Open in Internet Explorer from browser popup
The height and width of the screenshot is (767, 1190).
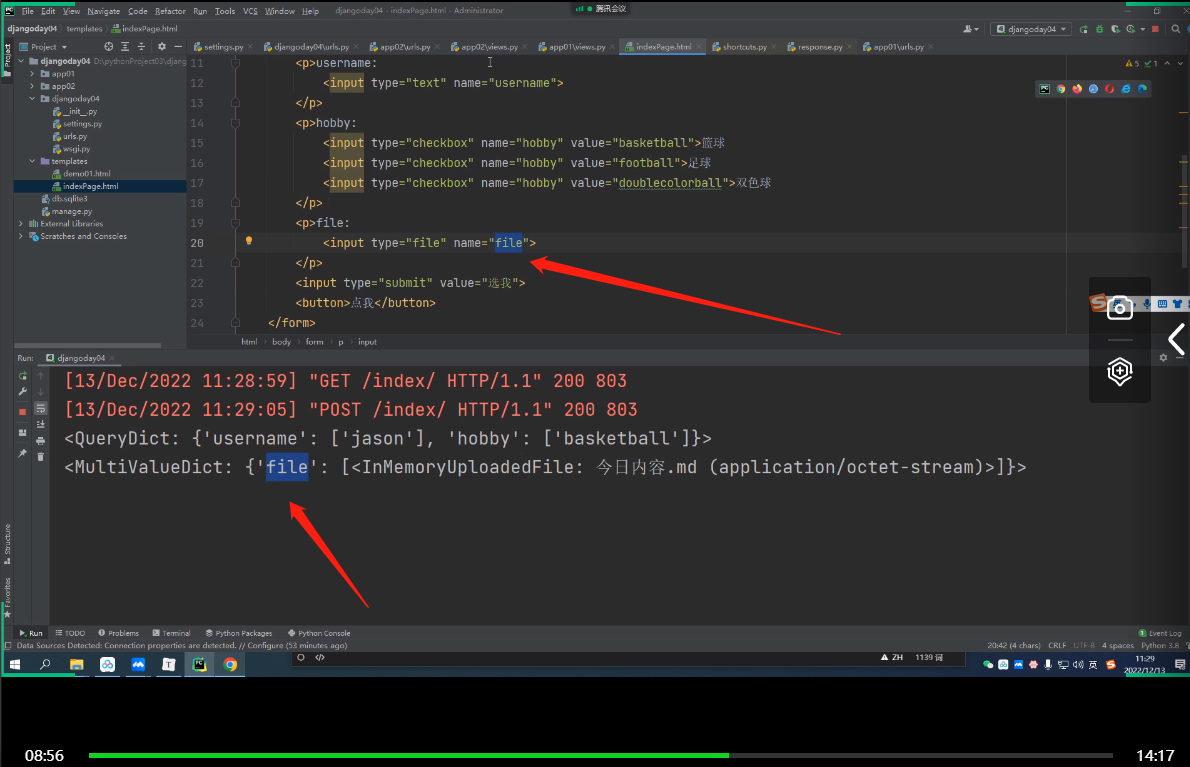[x=1125, y=89]
